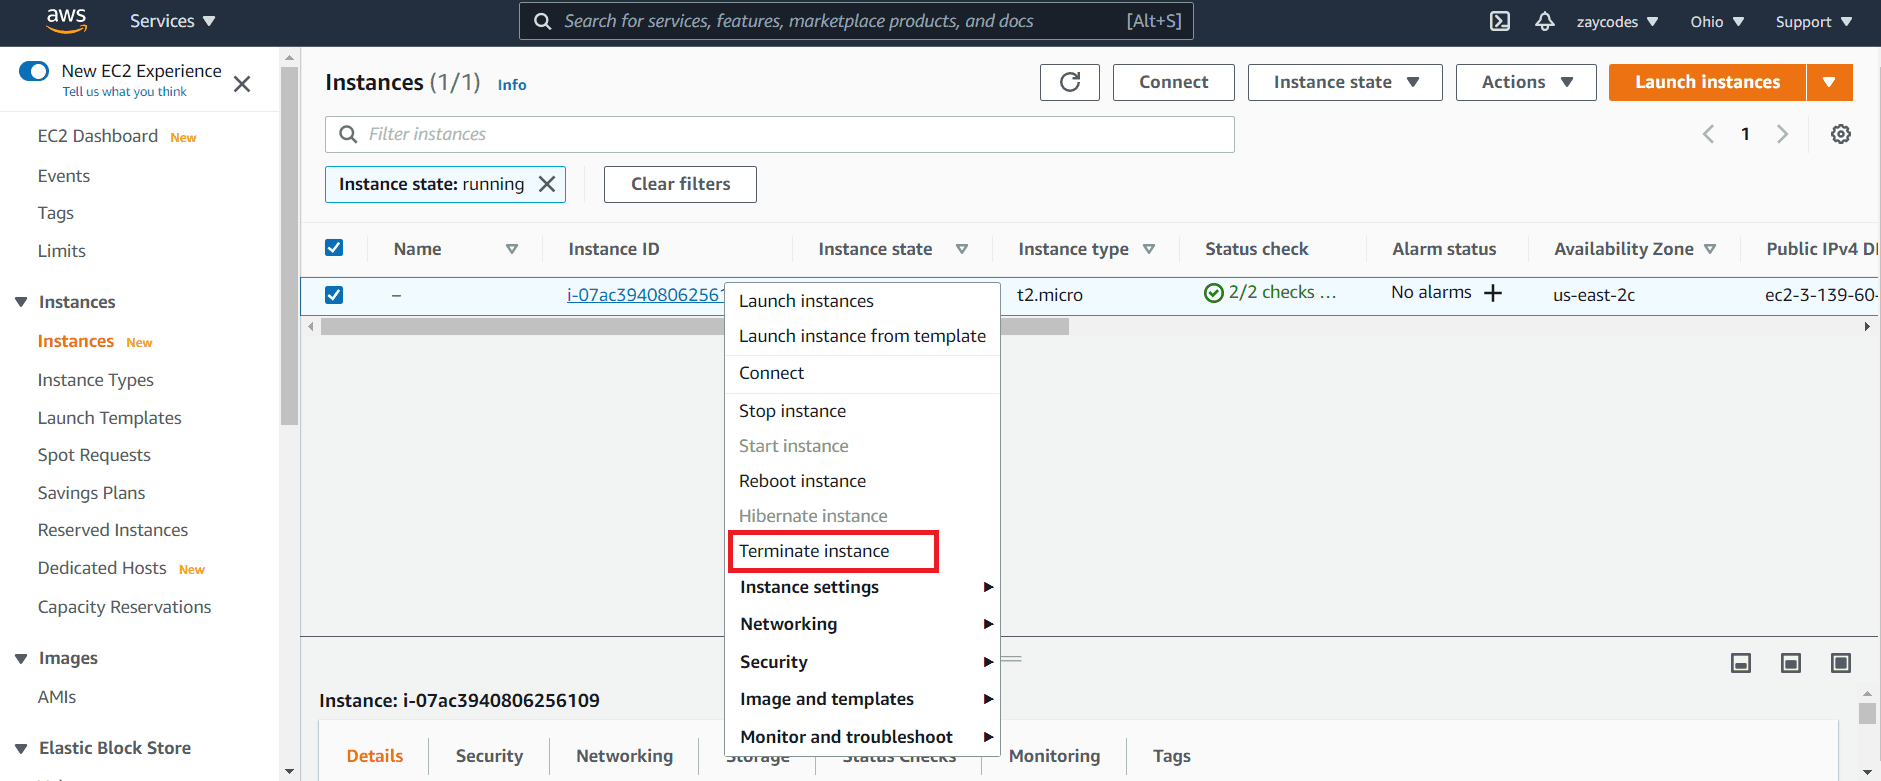1881x781 pixels.
Task: Open the notifications bell
Action: pyautogui.click(x=1545, y=21)
